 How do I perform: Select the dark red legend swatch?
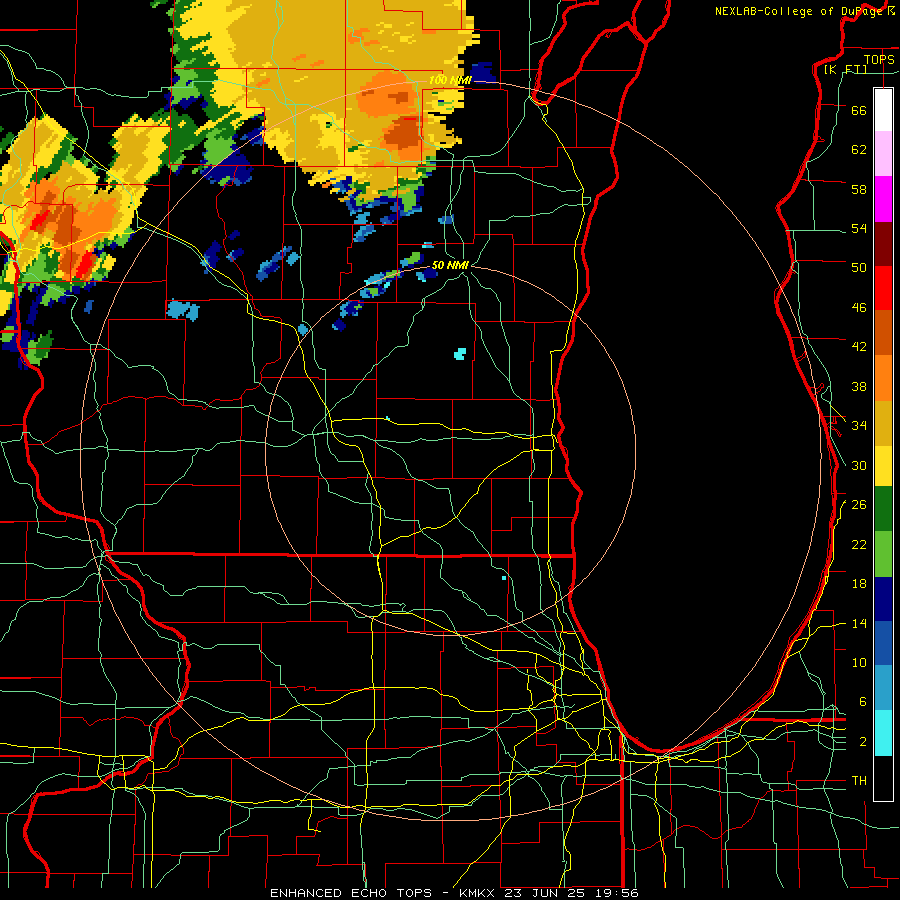point(883,244)
